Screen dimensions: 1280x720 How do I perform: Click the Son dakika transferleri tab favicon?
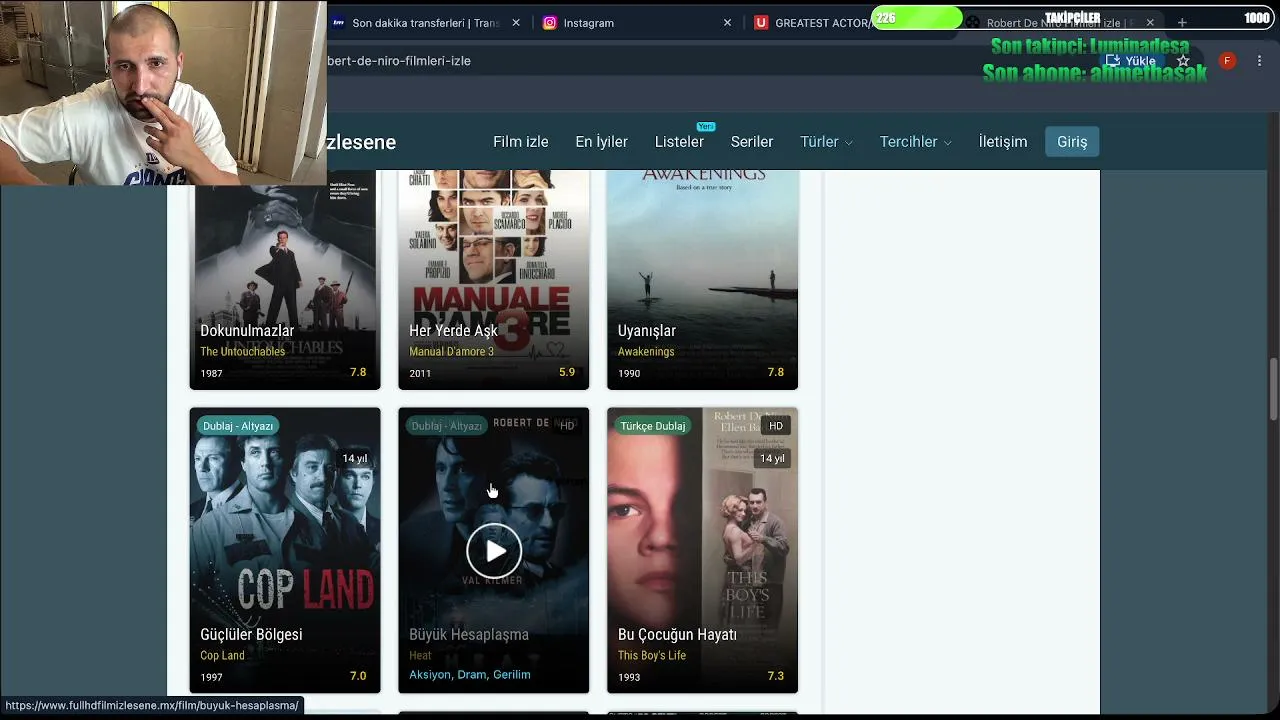coord(339,23)
